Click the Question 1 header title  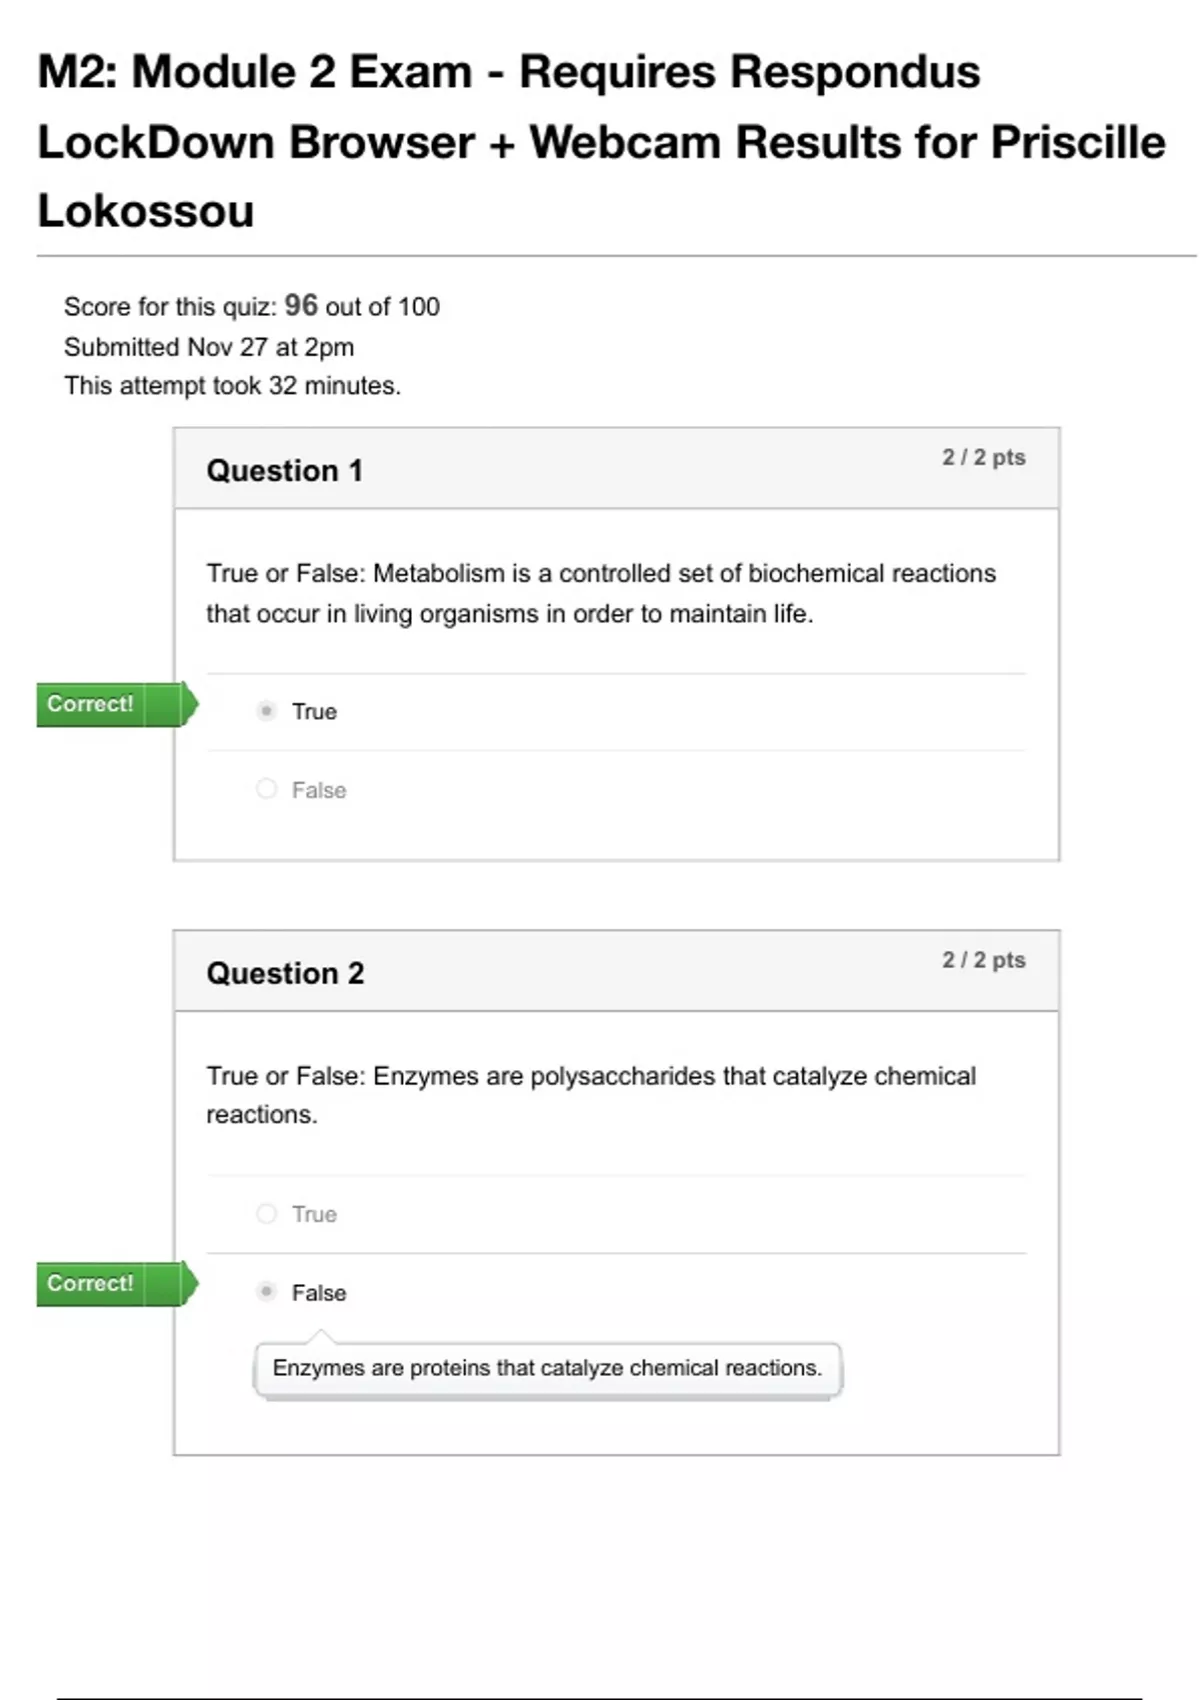pos(284,471)
